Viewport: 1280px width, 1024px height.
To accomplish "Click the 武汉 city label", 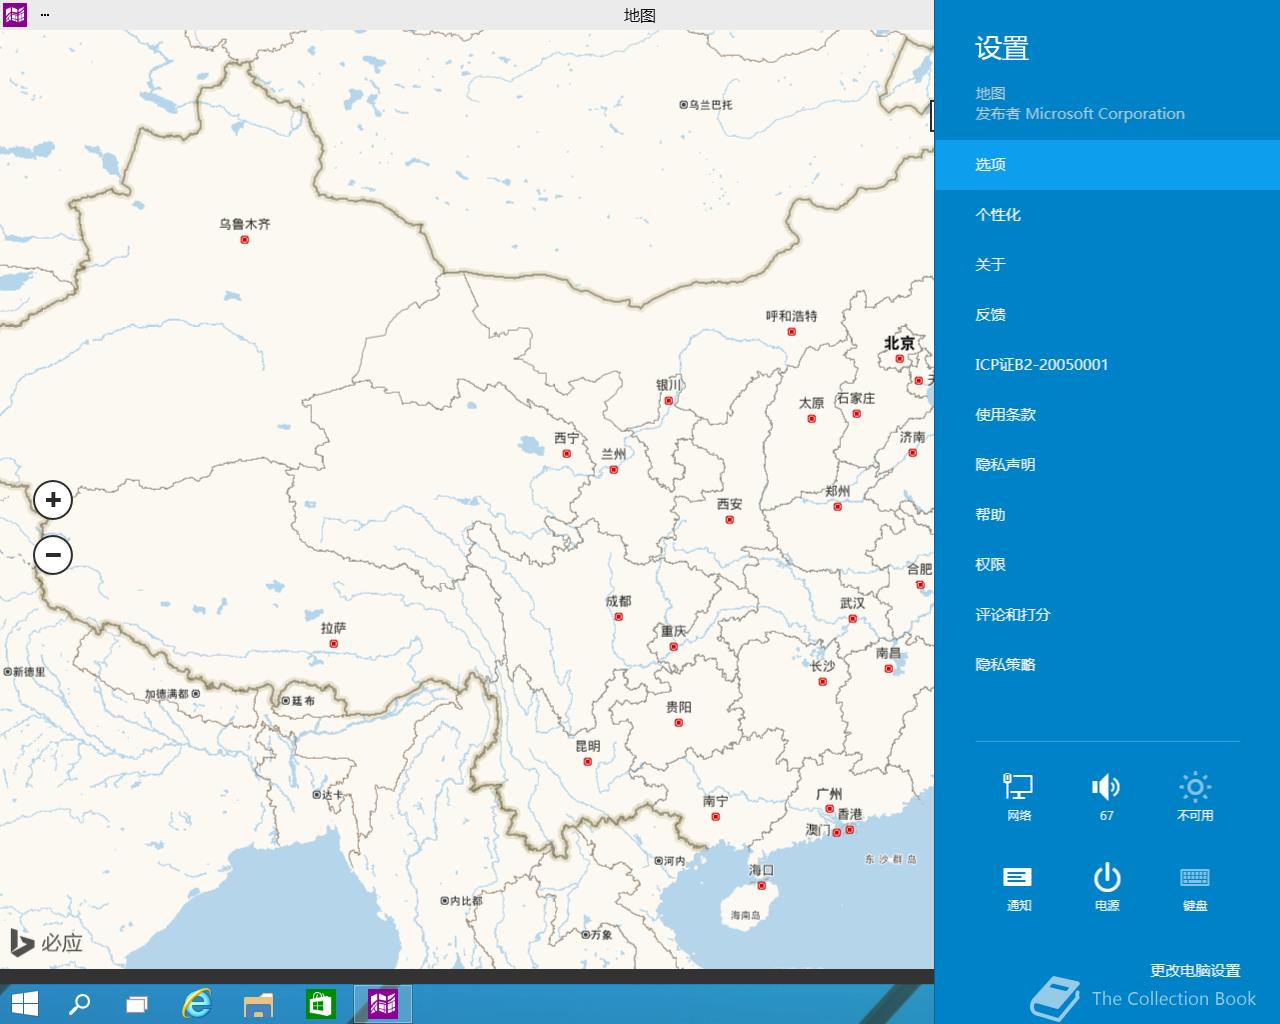I will (852, 603).
